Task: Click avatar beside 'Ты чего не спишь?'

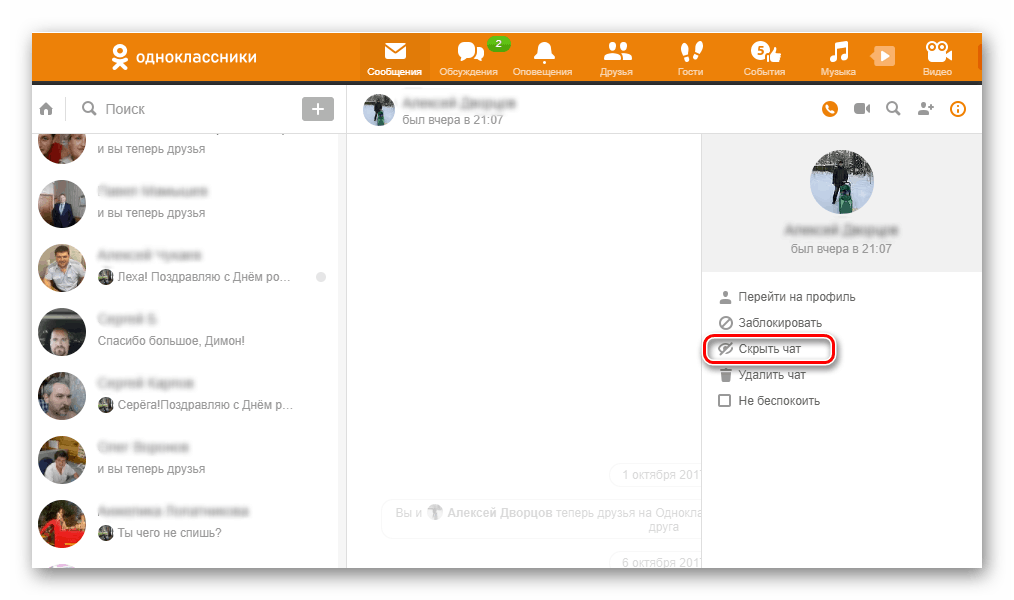Action: point(62,524)
